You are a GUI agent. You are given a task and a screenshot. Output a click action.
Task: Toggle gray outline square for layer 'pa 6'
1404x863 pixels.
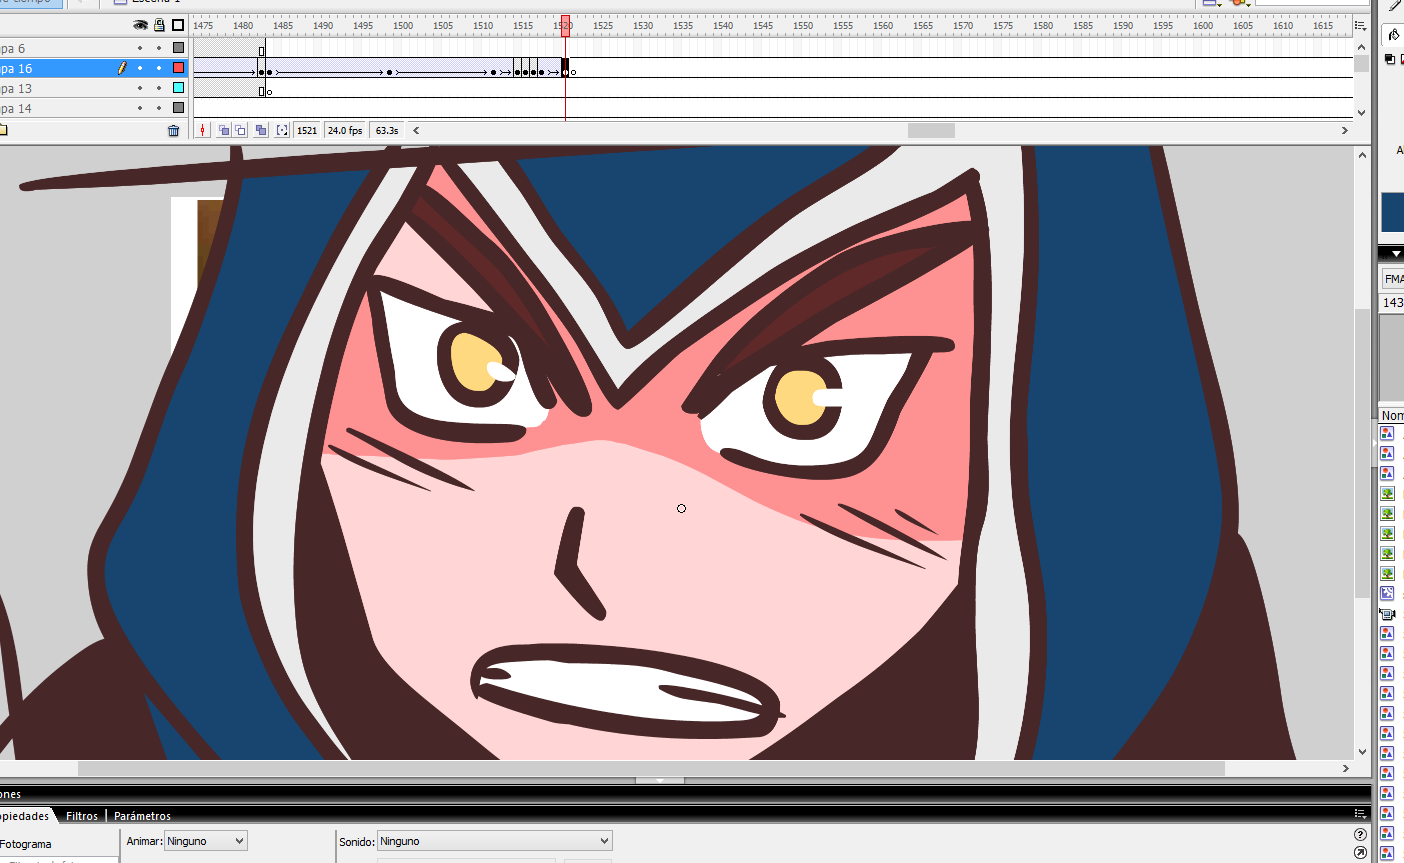tap(179, 48)
